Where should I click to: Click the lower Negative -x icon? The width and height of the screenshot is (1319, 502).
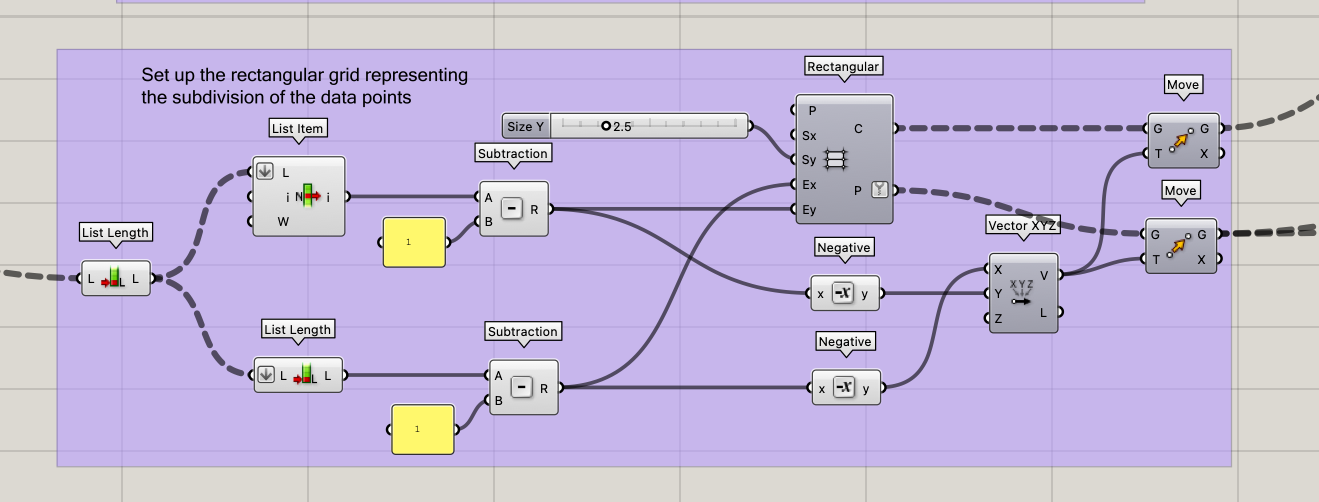[x=843, y=387]
